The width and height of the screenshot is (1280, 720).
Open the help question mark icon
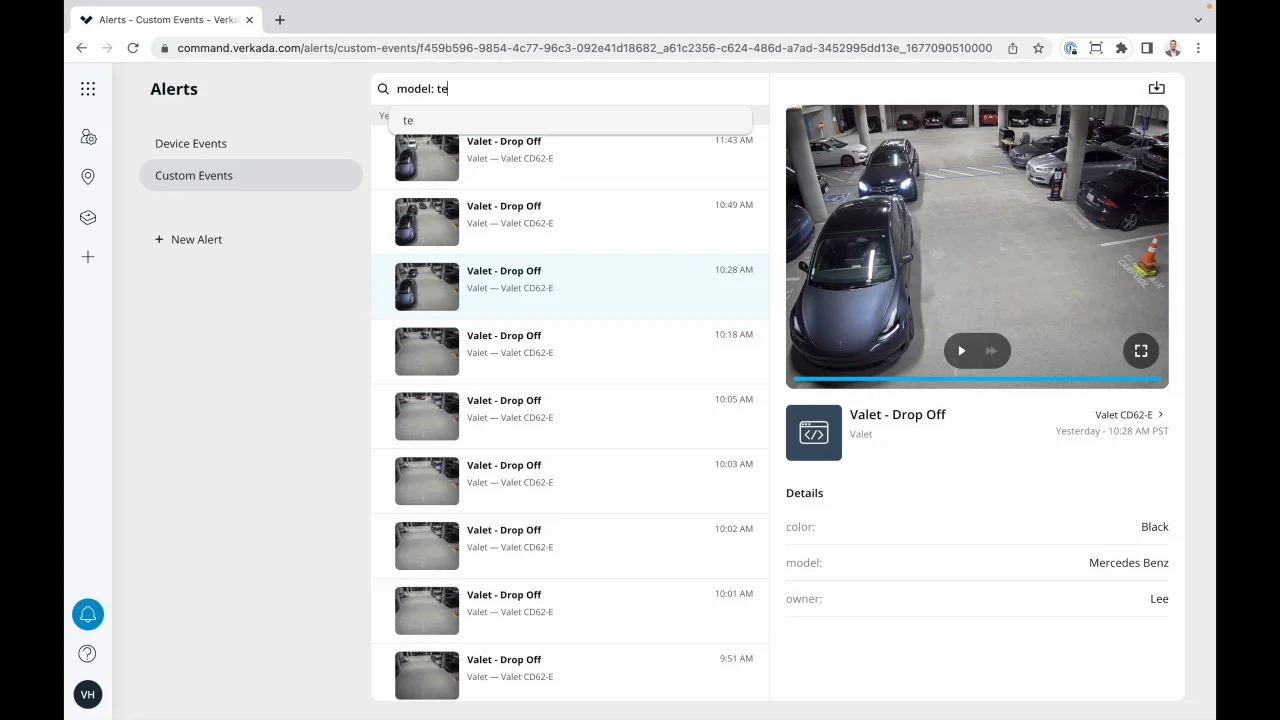pyautogui.click(x=88, y=654)
